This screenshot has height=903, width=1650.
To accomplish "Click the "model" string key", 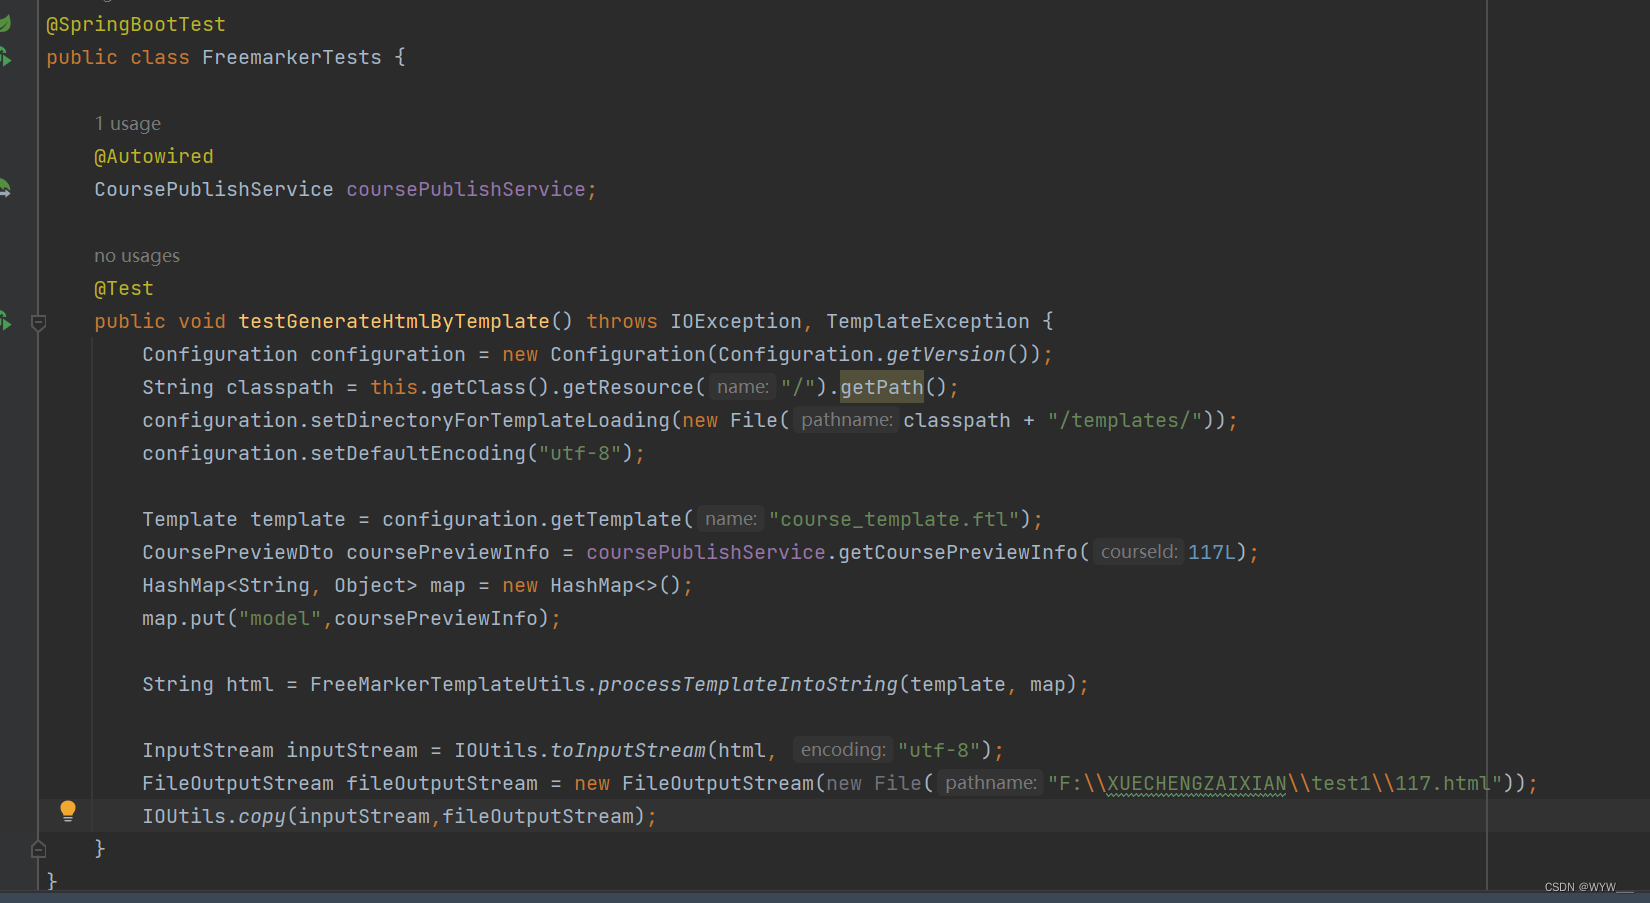I will 280,618.
